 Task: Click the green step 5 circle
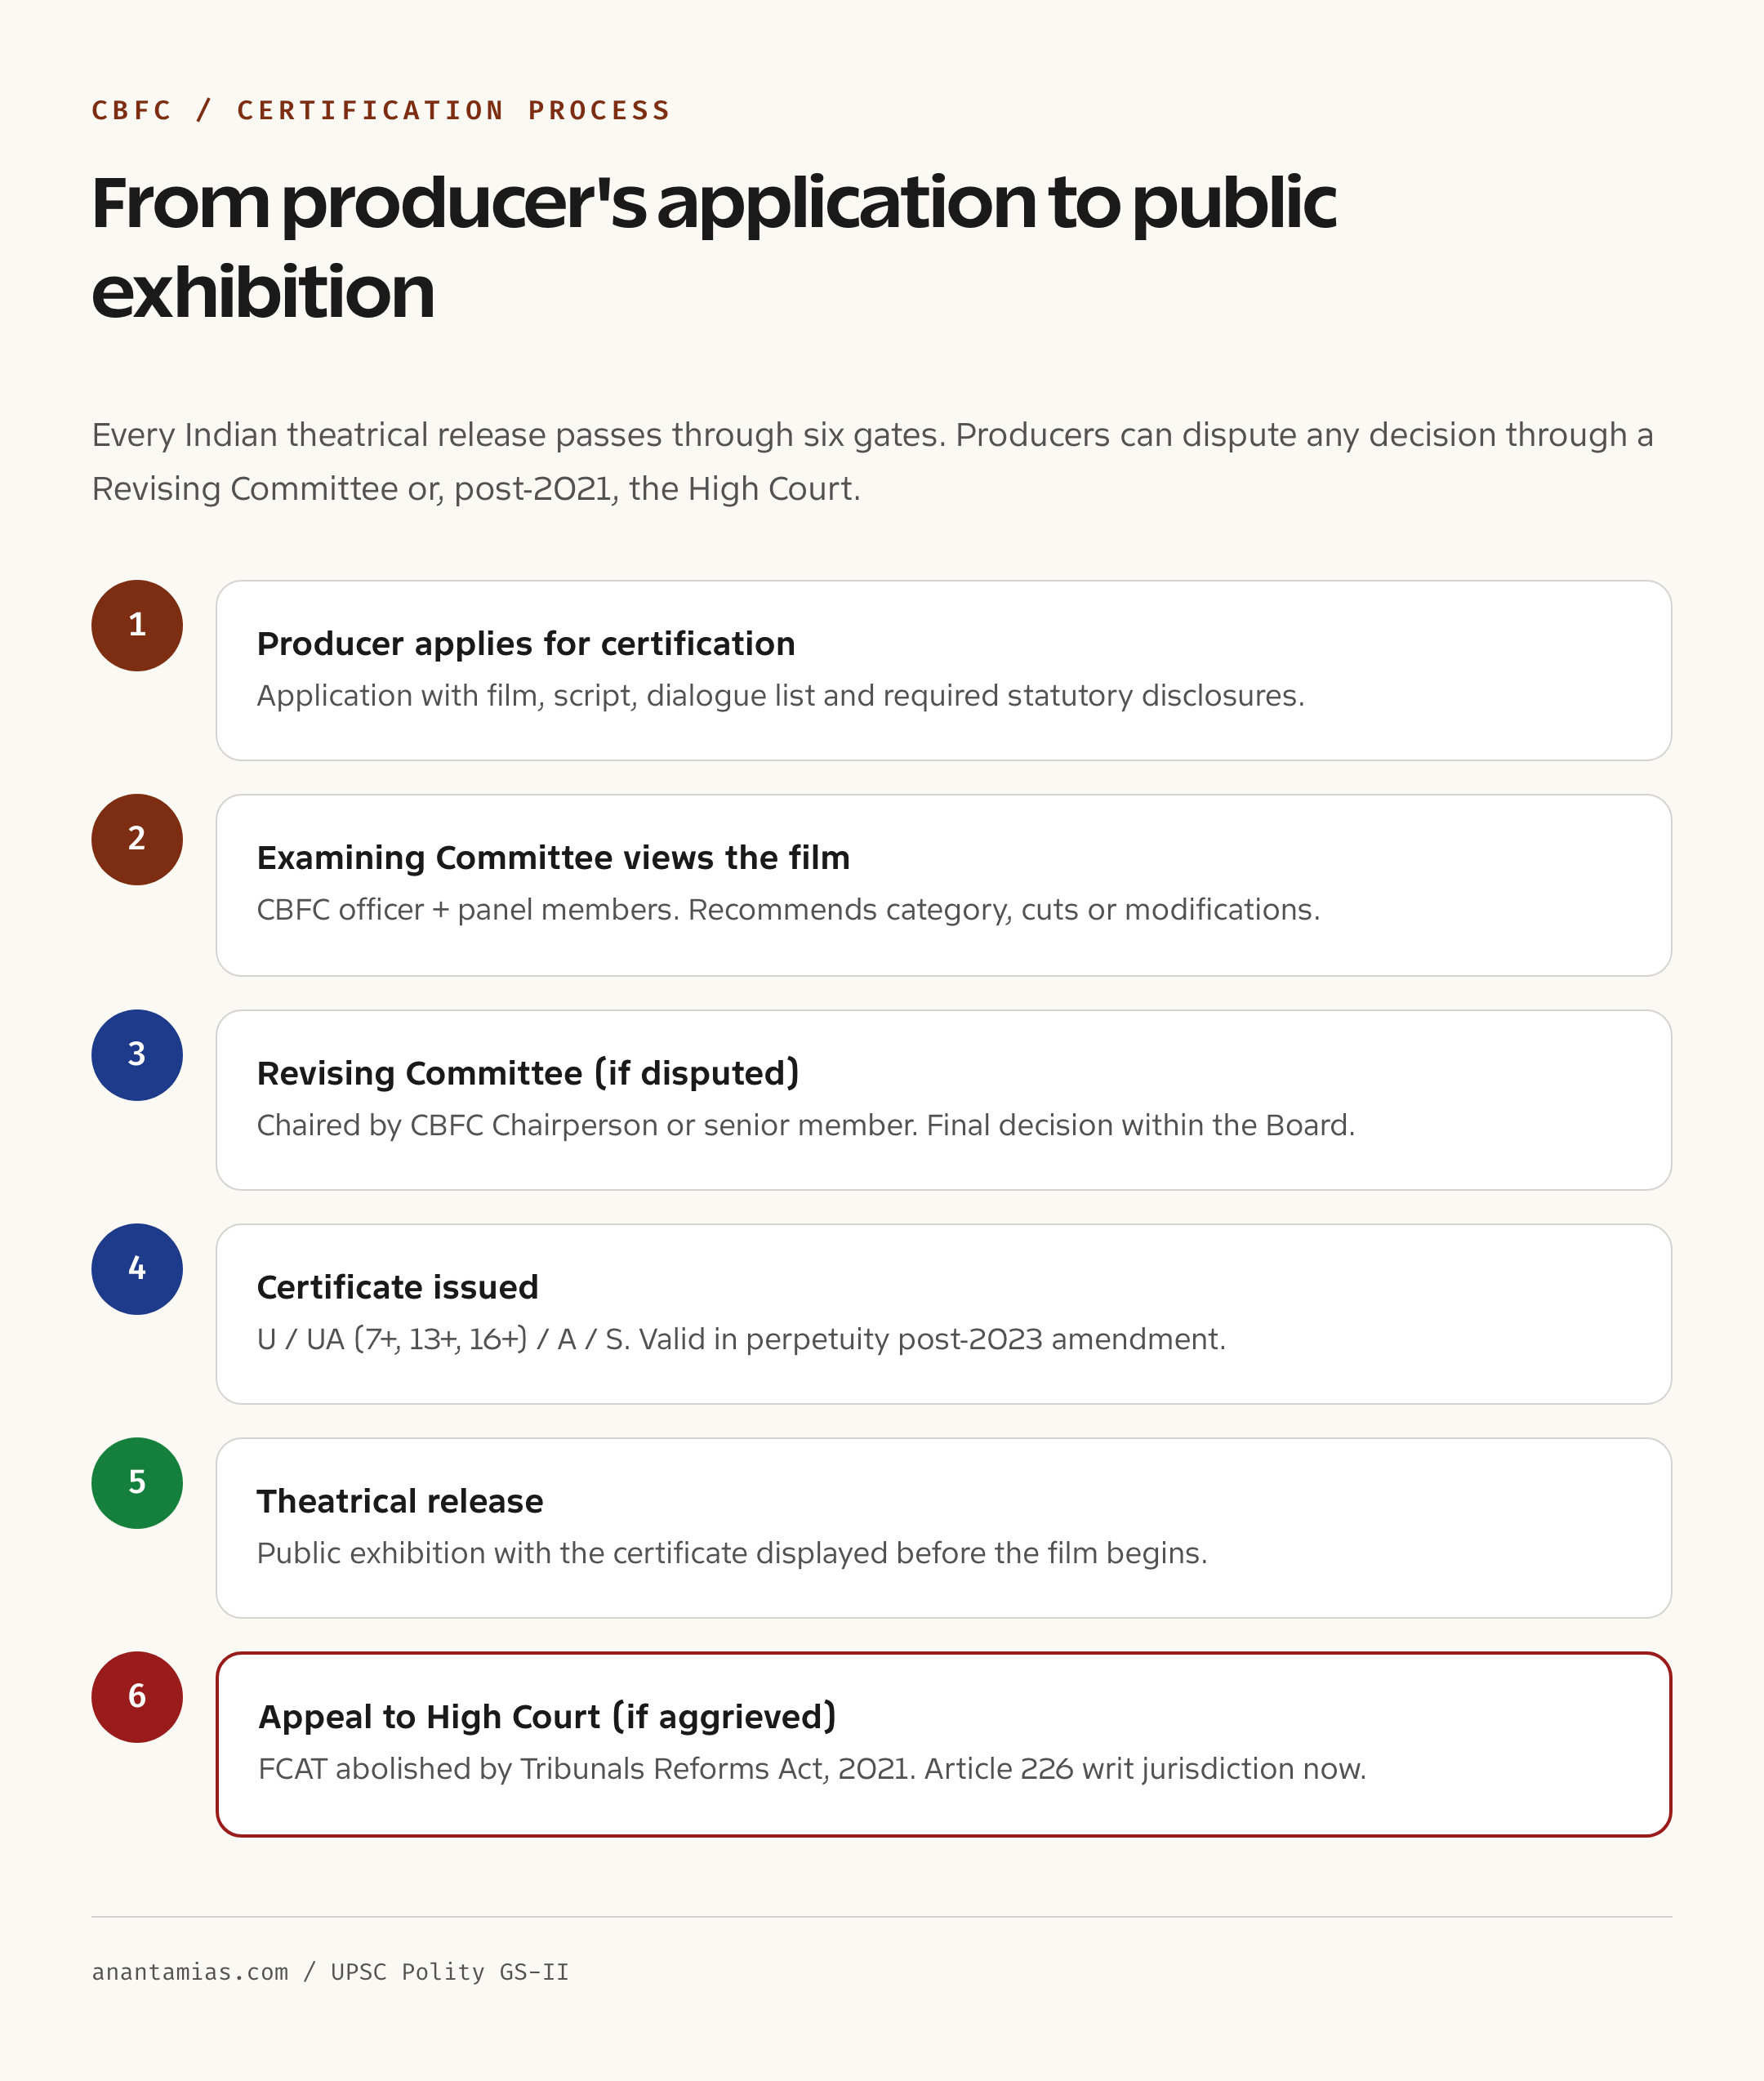137,1483
